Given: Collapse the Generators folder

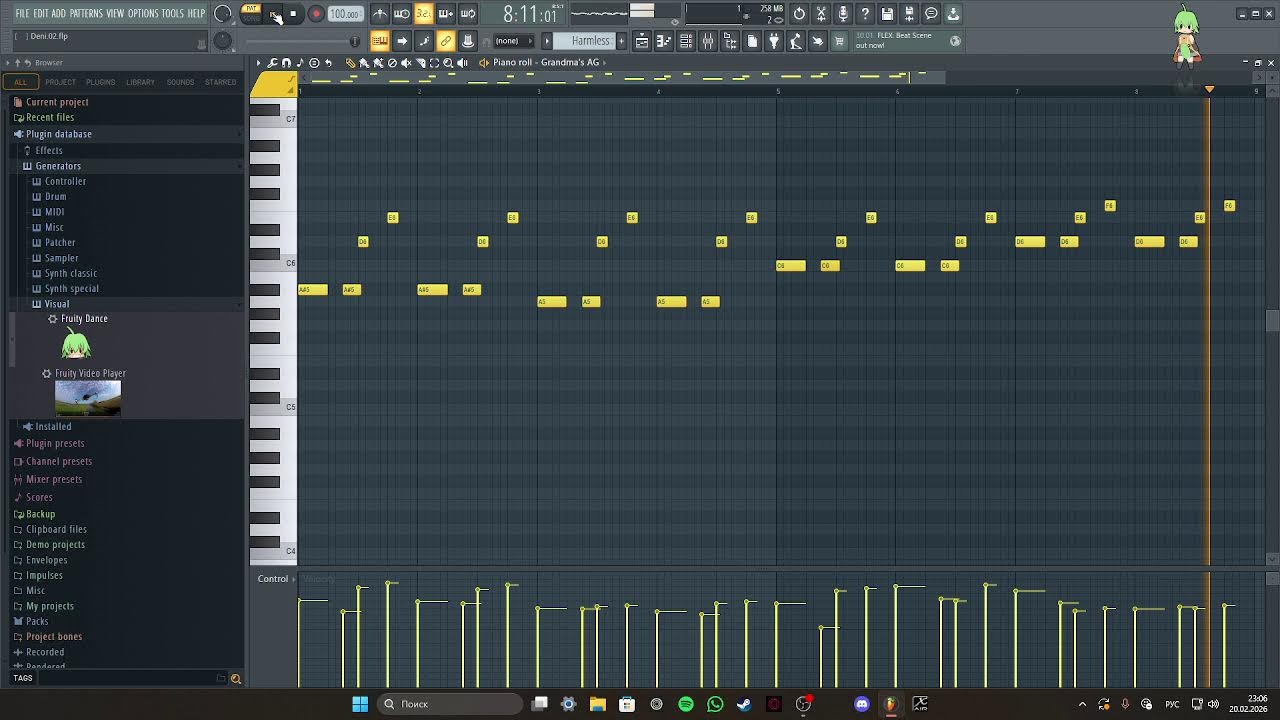Looking at the screenshot, I should [58, 166].
